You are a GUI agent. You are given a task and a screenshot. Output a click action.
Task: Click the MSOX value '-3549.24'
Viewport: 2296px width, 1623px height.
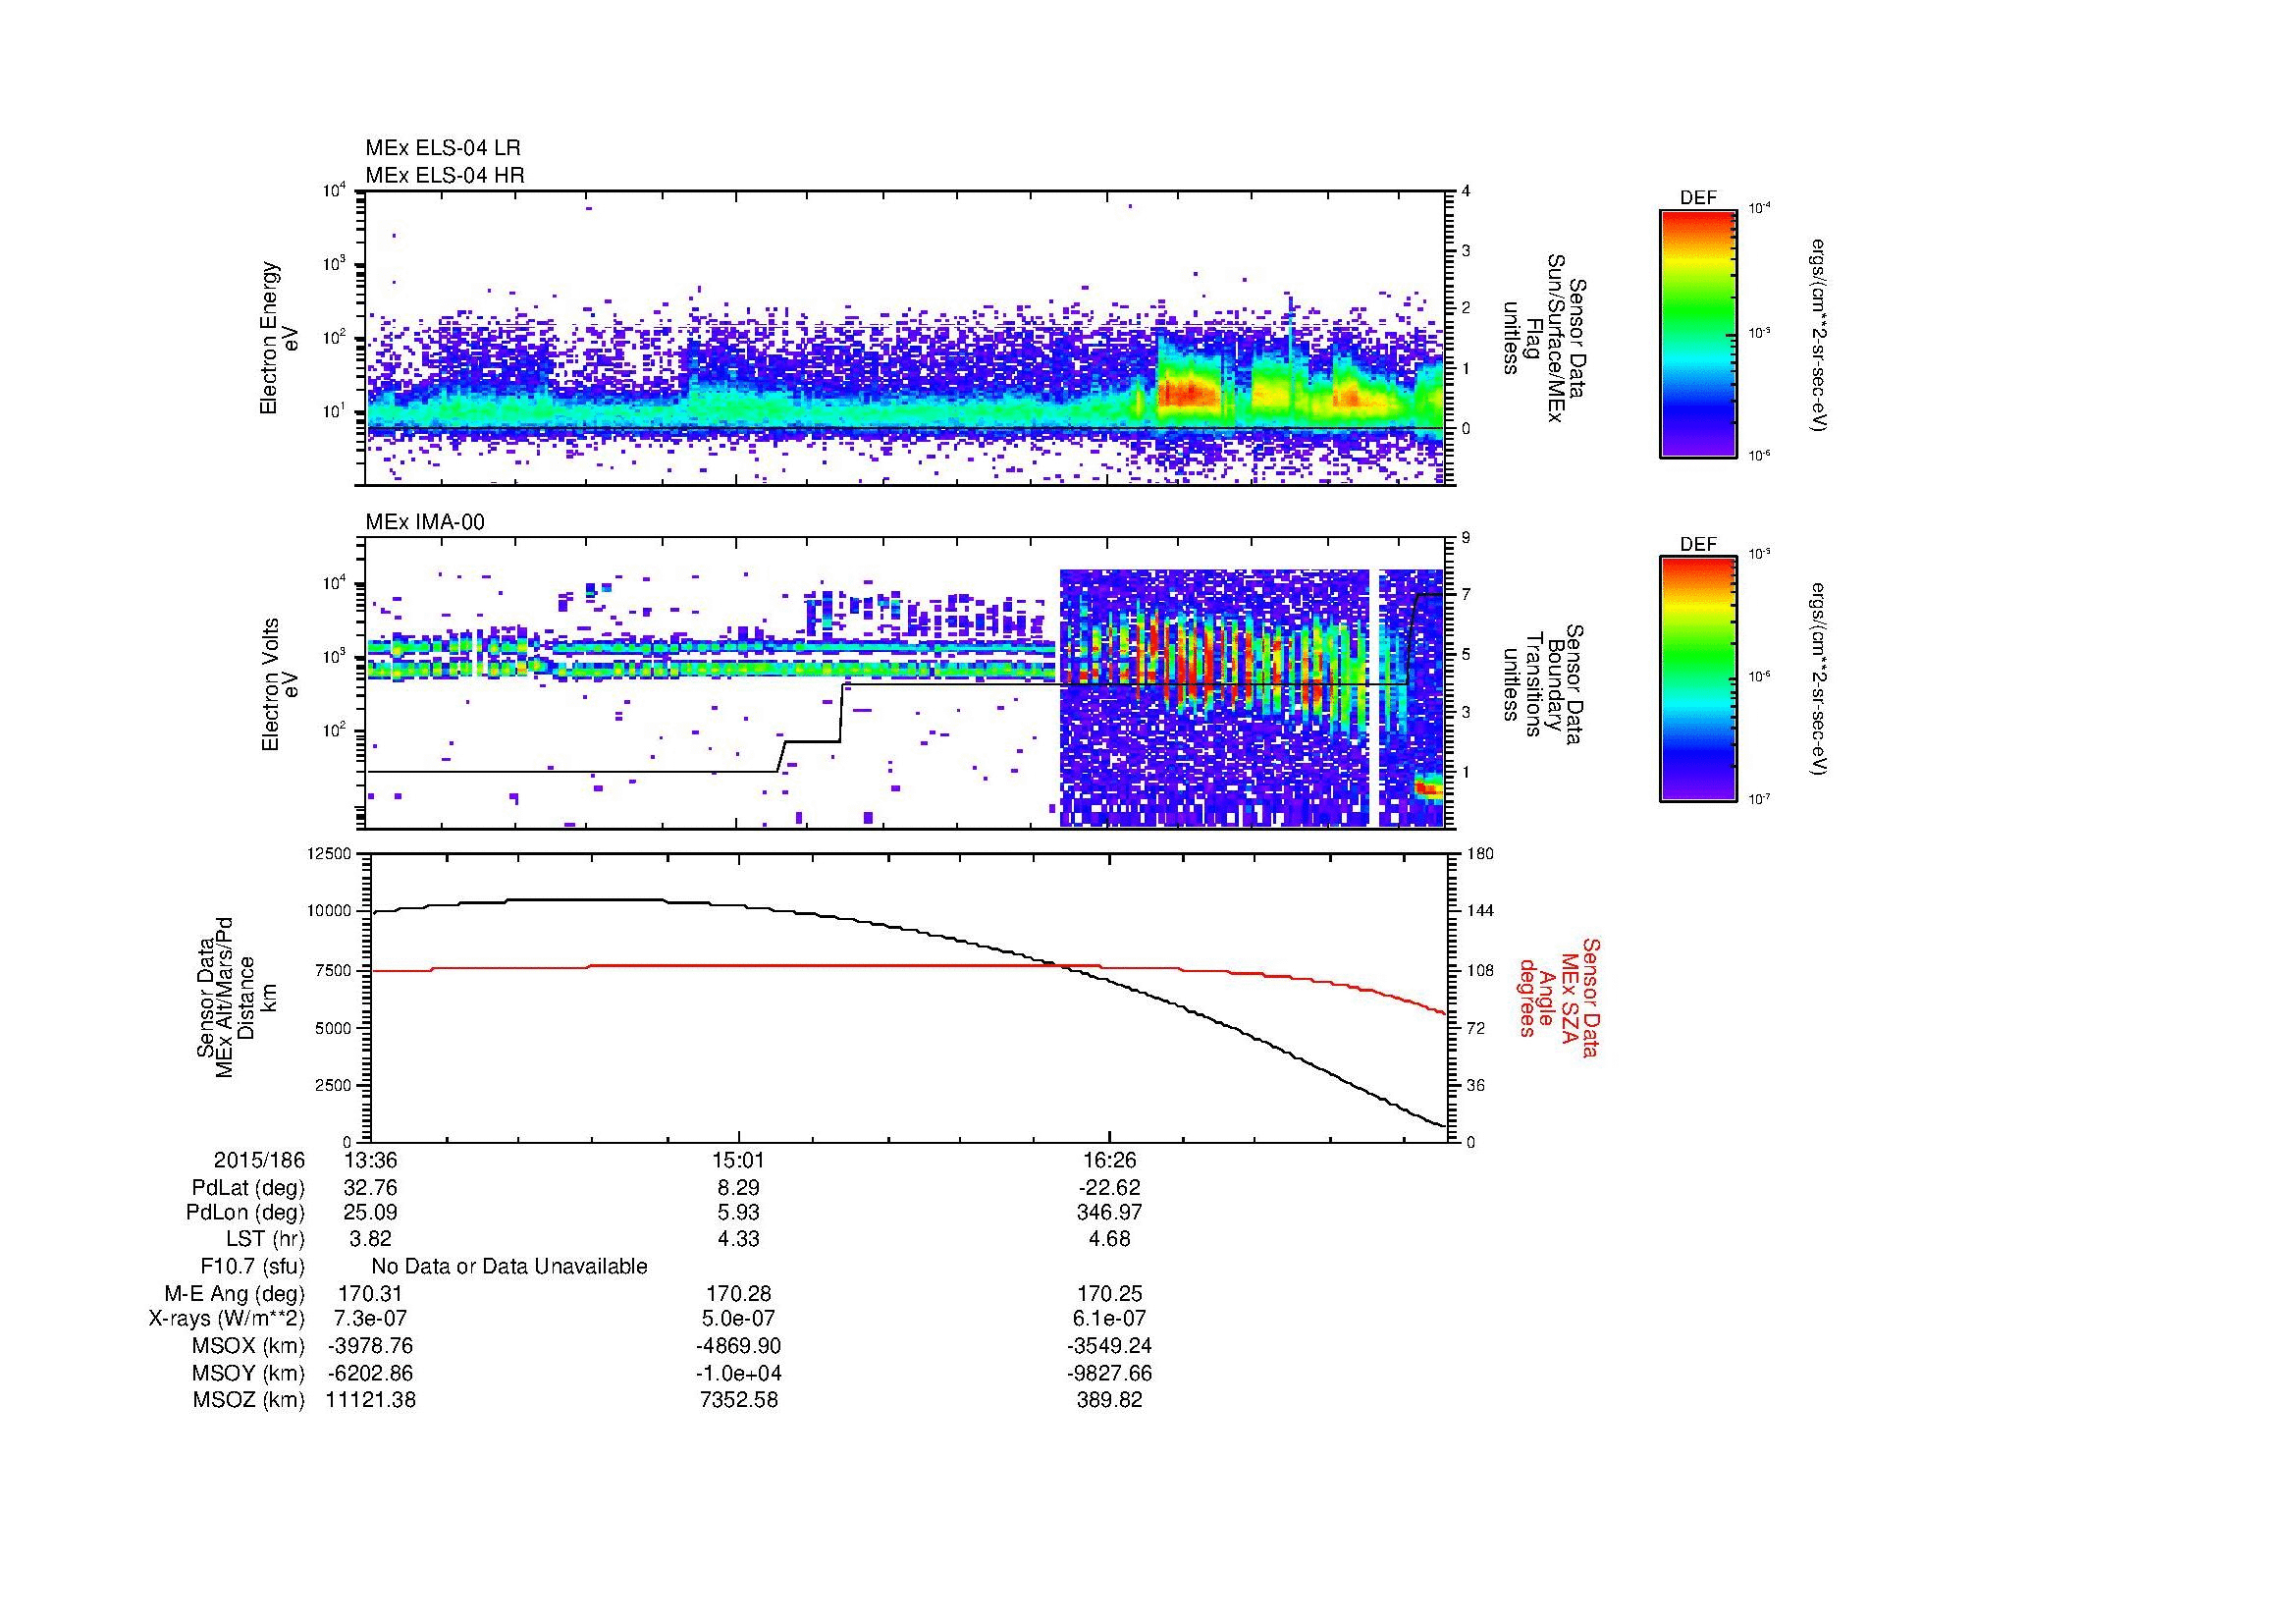tap(1110, 1346)
